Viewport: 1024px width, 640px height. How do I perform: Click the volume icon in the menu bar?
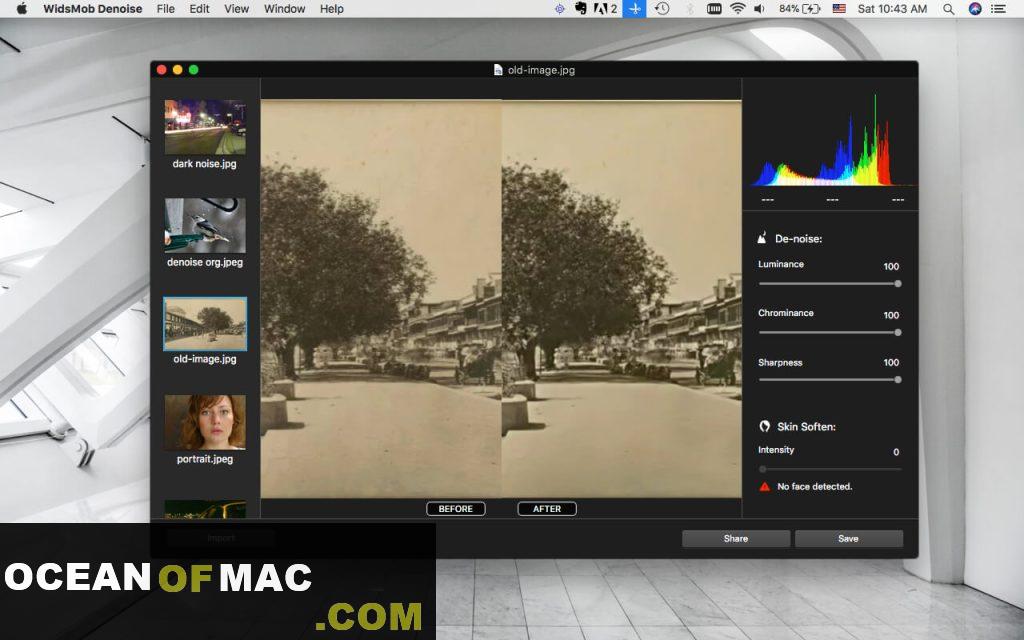(x=759, y=8)
